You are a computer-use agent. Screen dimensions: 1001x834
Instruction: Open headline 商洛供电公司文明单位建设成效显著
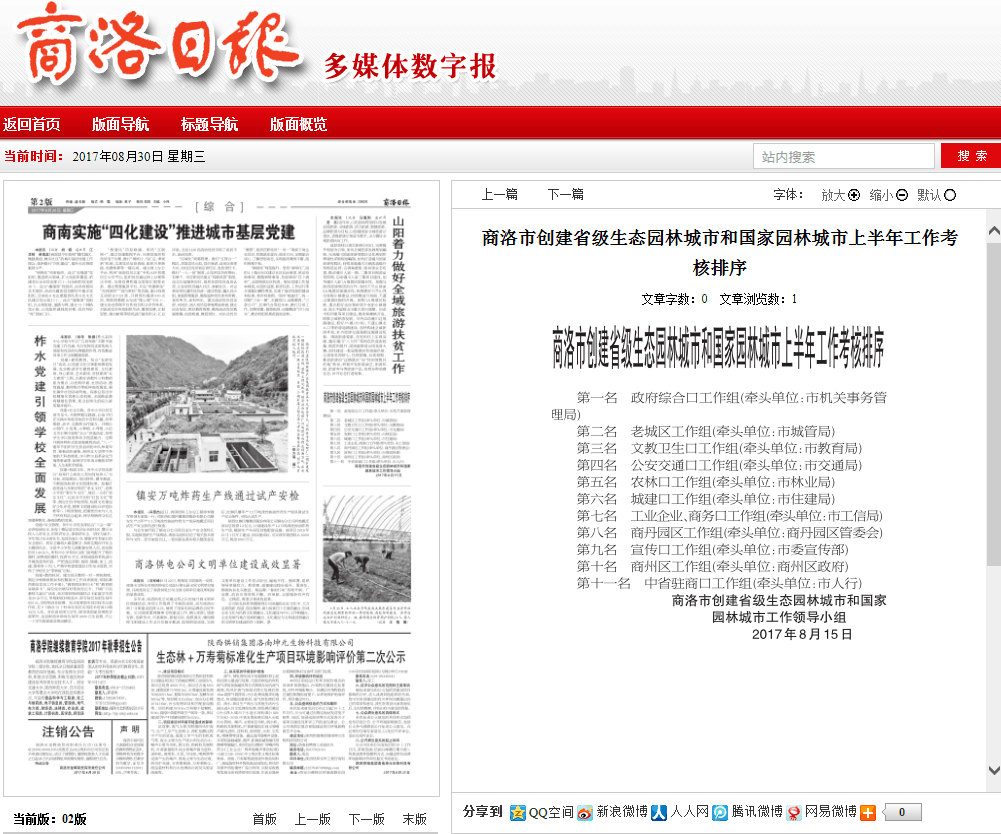pyautogui.click(x=217, y=565)
